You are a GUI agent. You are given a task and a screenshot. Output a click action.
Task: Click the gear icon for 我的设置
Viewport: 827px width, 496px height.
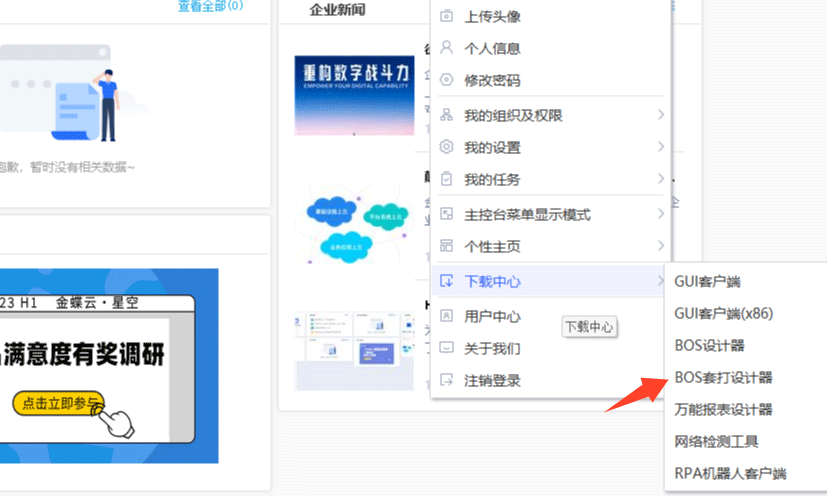click(446, 147)
